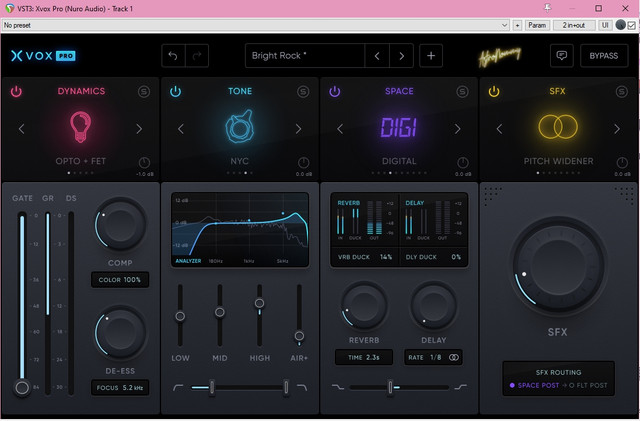
Task: Select next TONE type with right chevron
Action: pos(298,129)
